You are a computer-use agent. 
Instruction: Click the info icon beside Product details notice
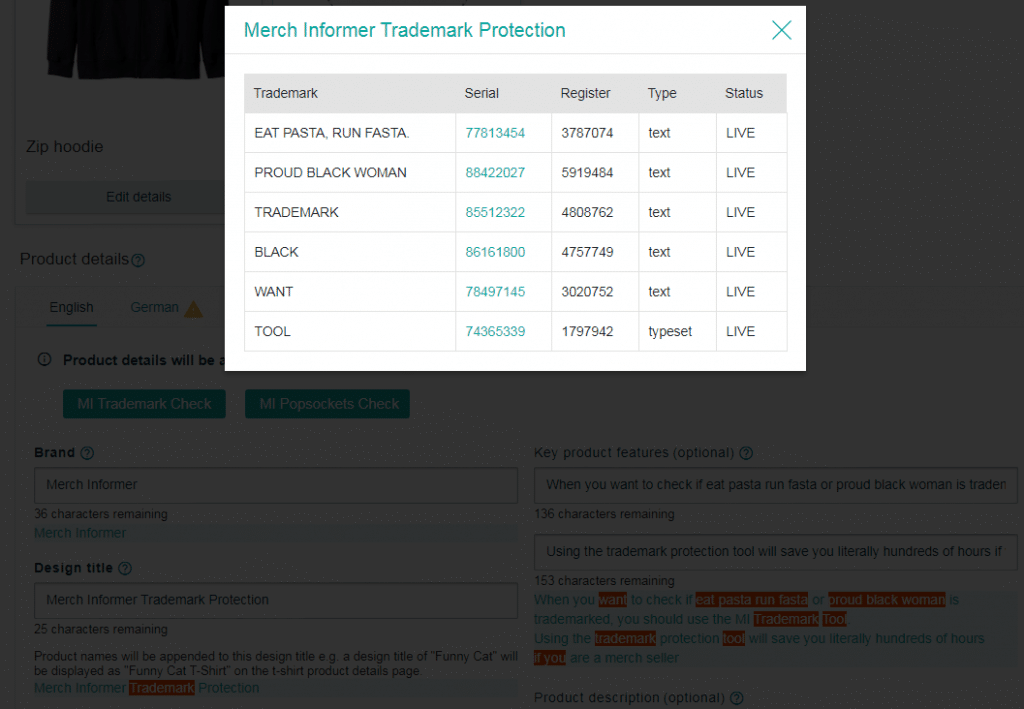(44, 360)
